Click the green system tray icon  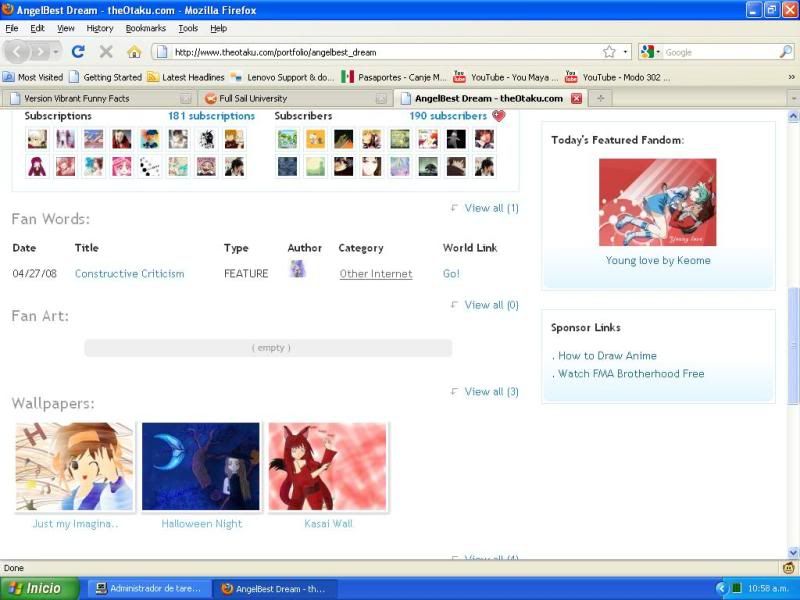coord(735,588)
